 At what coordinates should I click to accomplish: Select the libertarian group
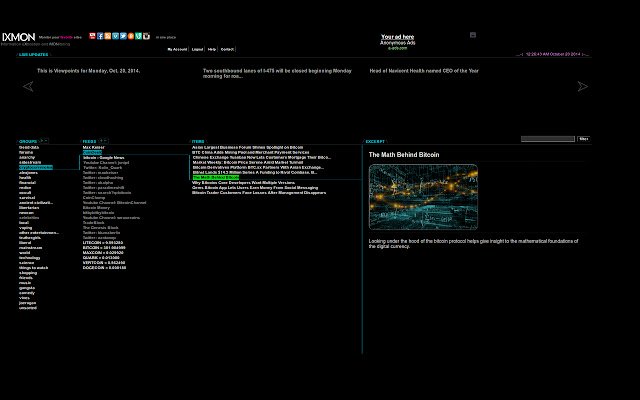pos(29,208)
